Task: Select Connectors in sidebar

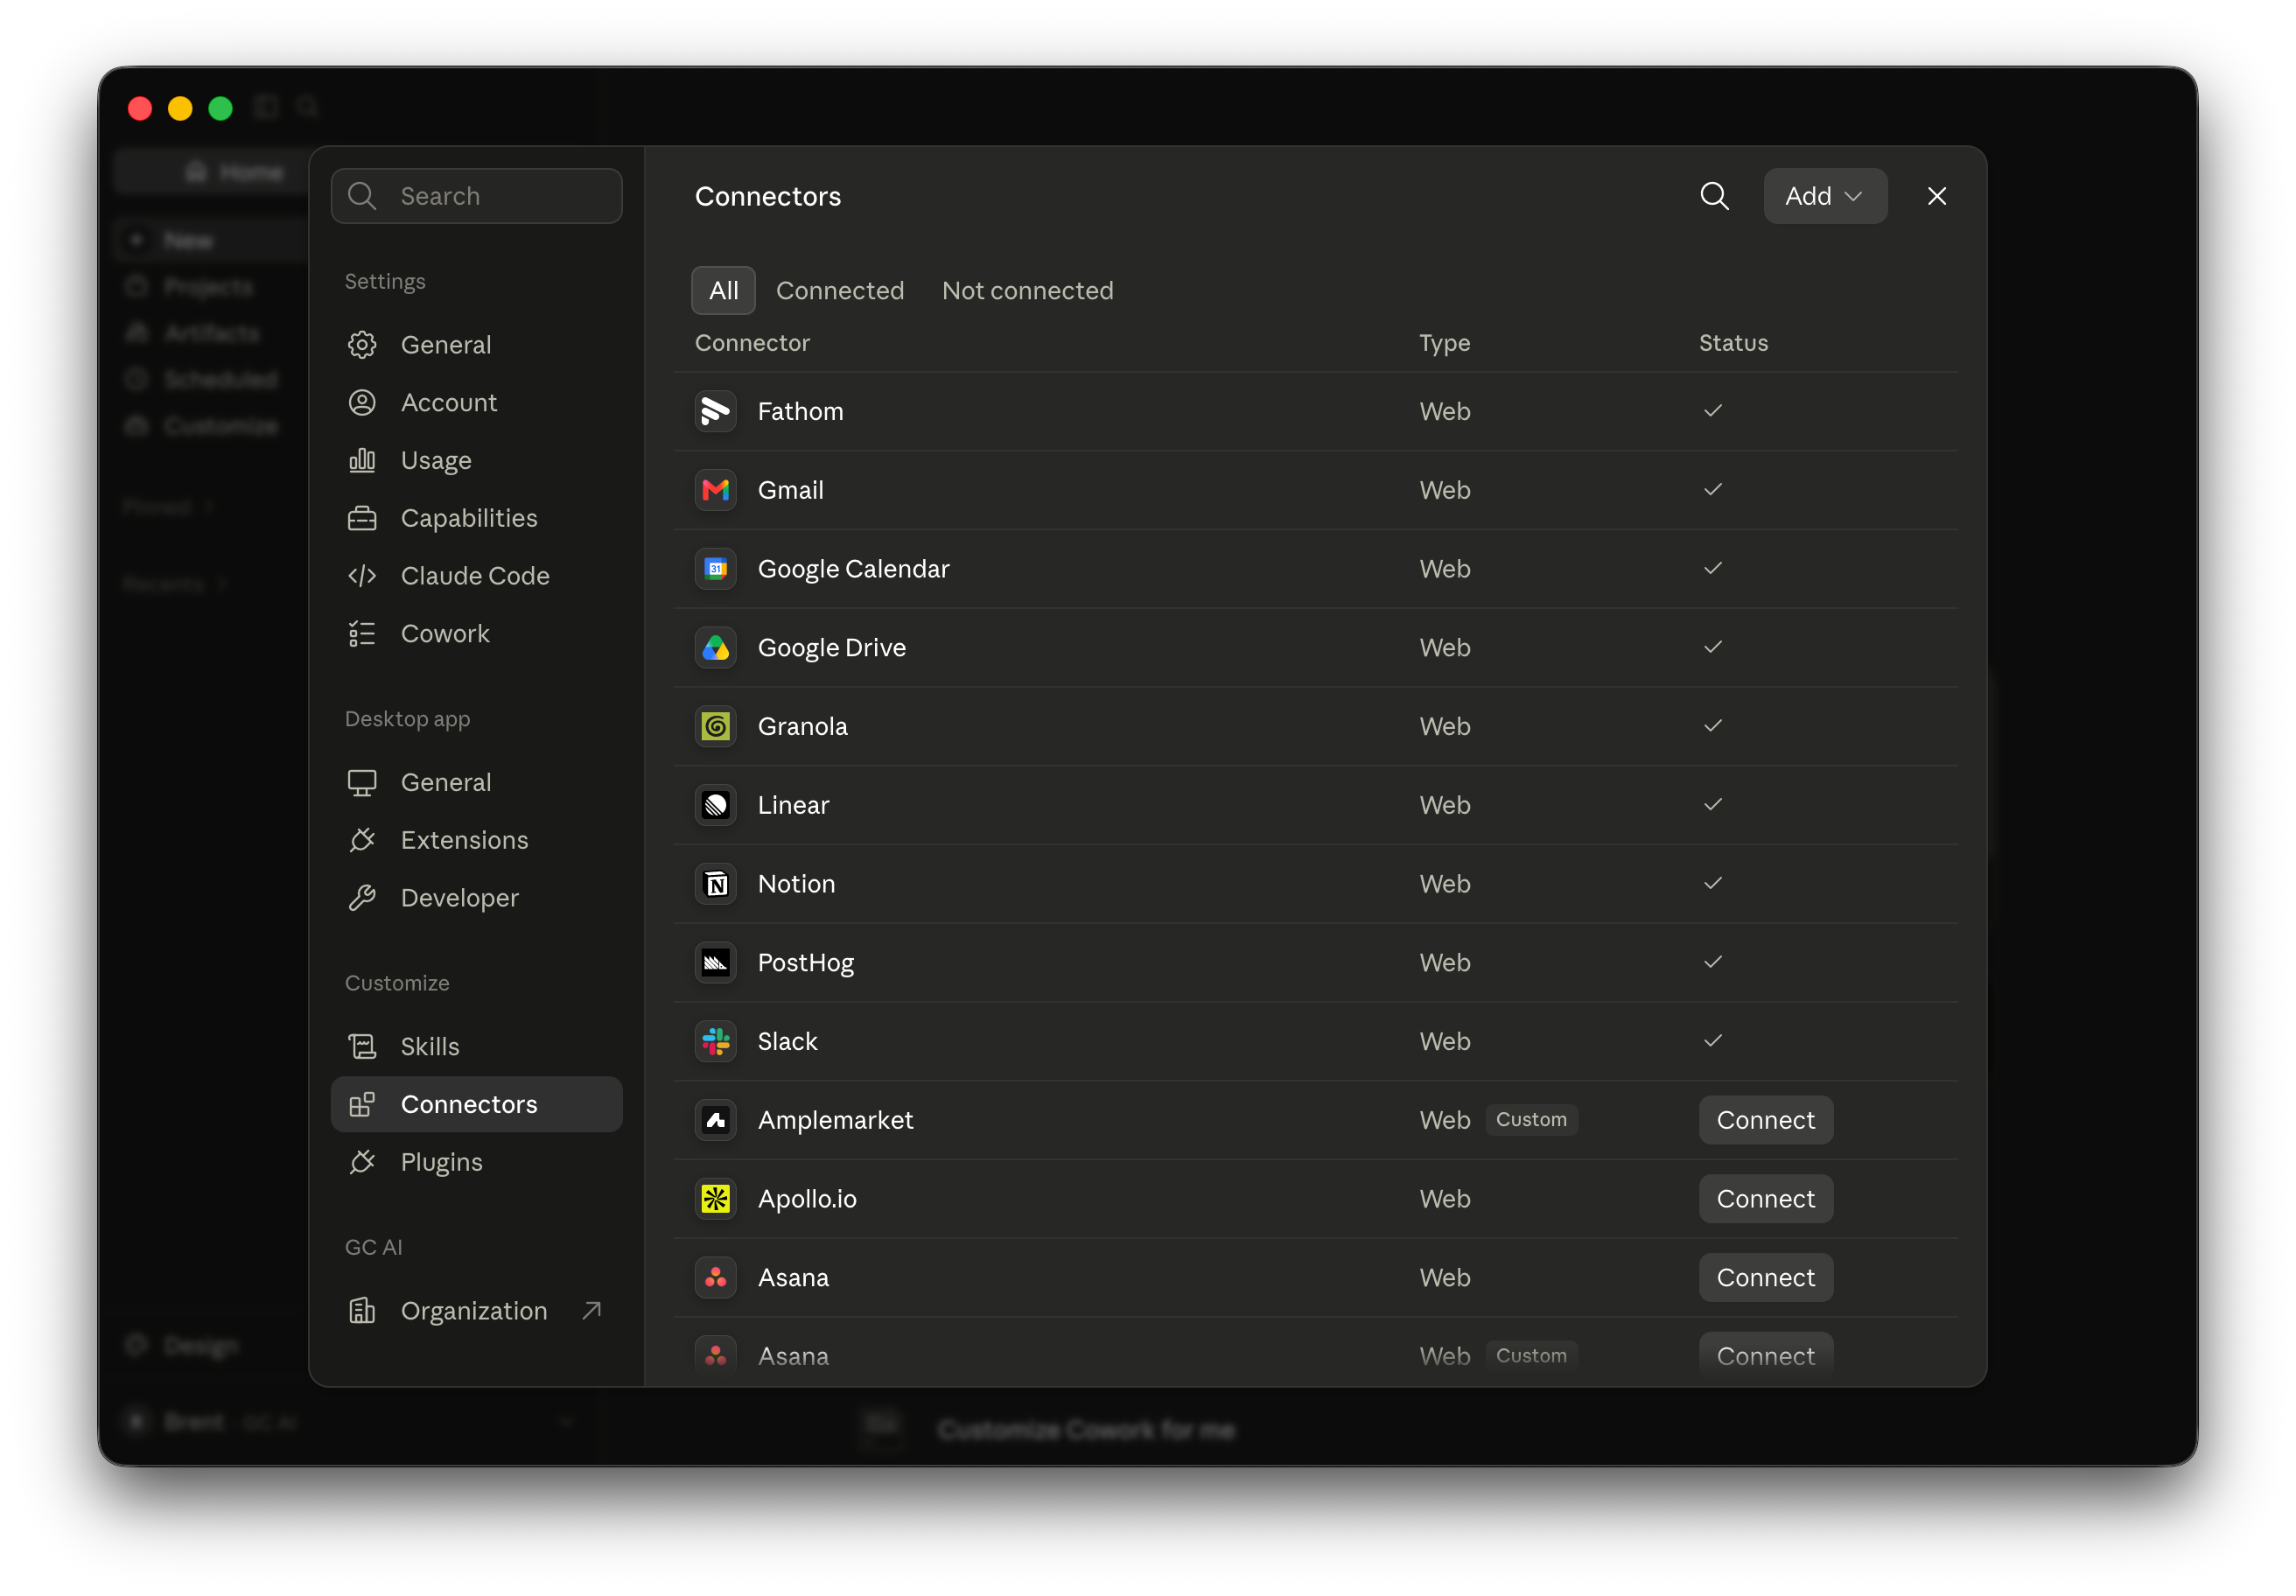Action: coord(476,1105)
